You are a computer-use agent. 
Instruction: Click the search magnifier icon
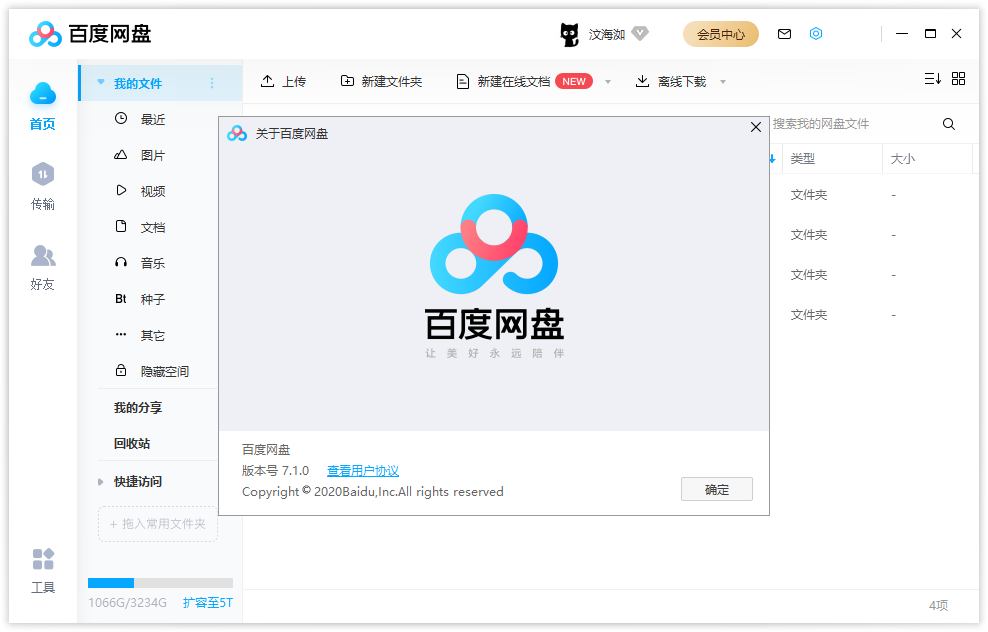pos(948,124)
